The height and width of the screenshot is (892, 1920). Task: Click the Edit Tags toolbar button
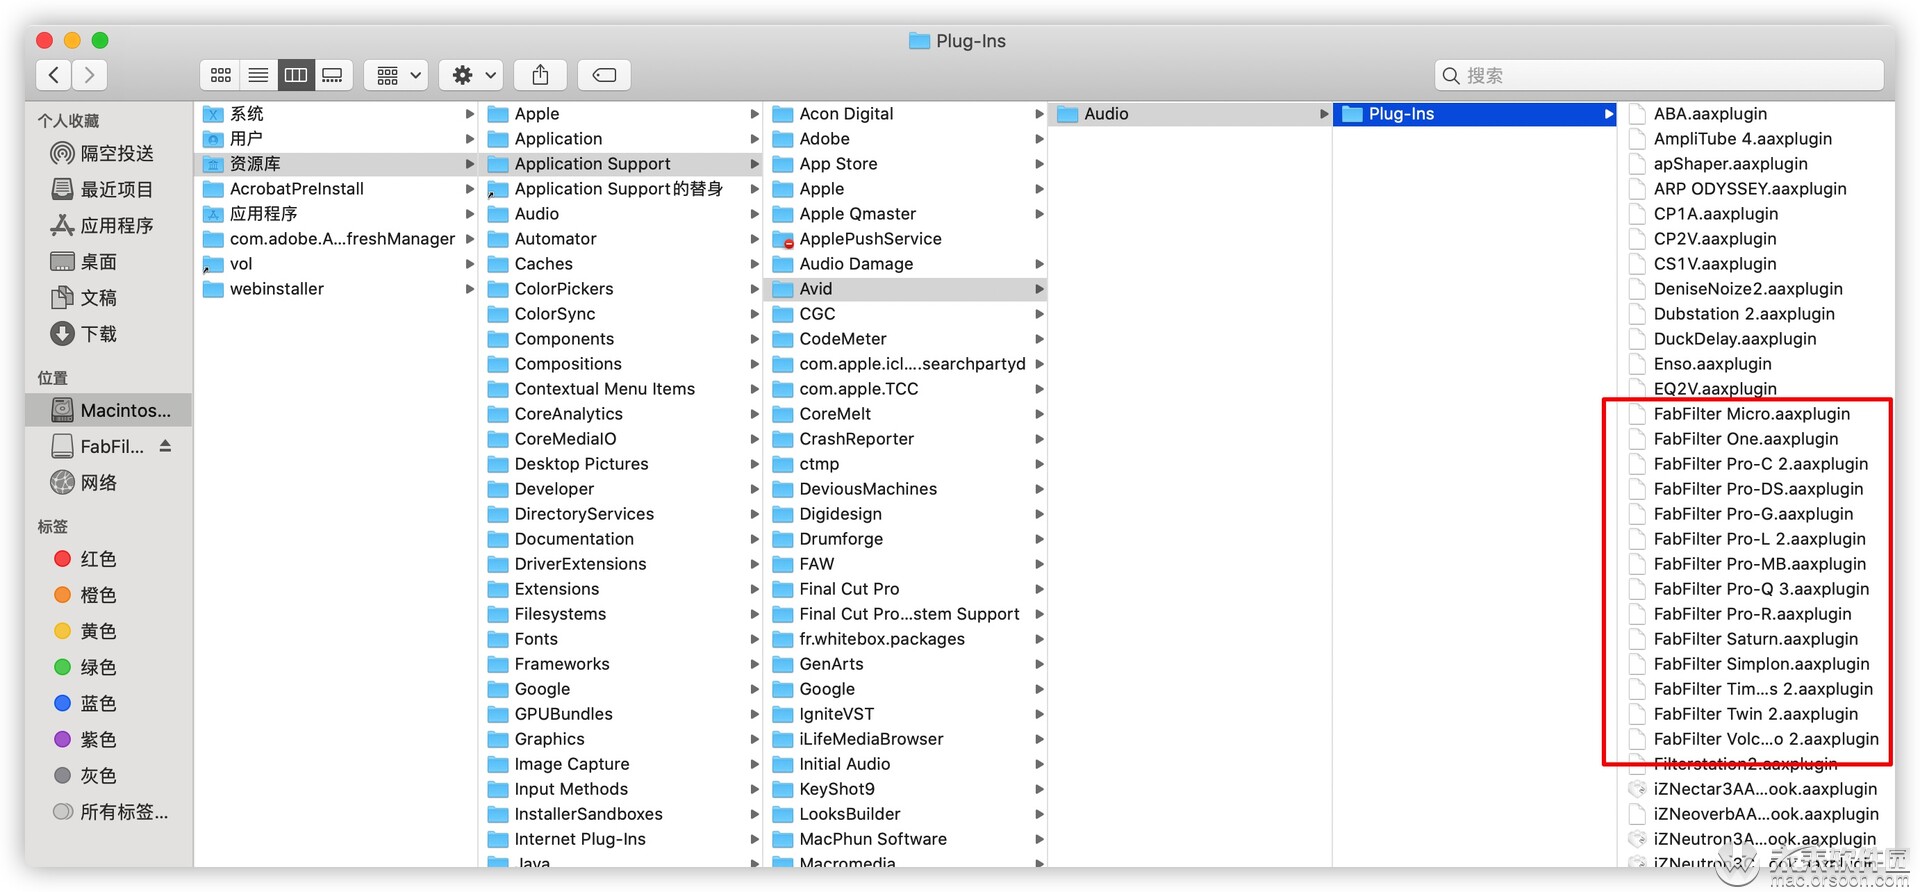point(604,75)
